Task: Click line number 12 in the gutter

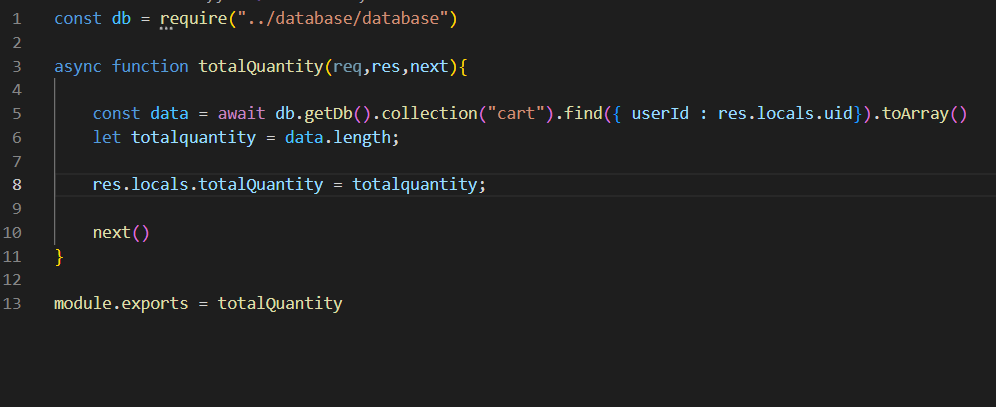Action: click(12, 280)
